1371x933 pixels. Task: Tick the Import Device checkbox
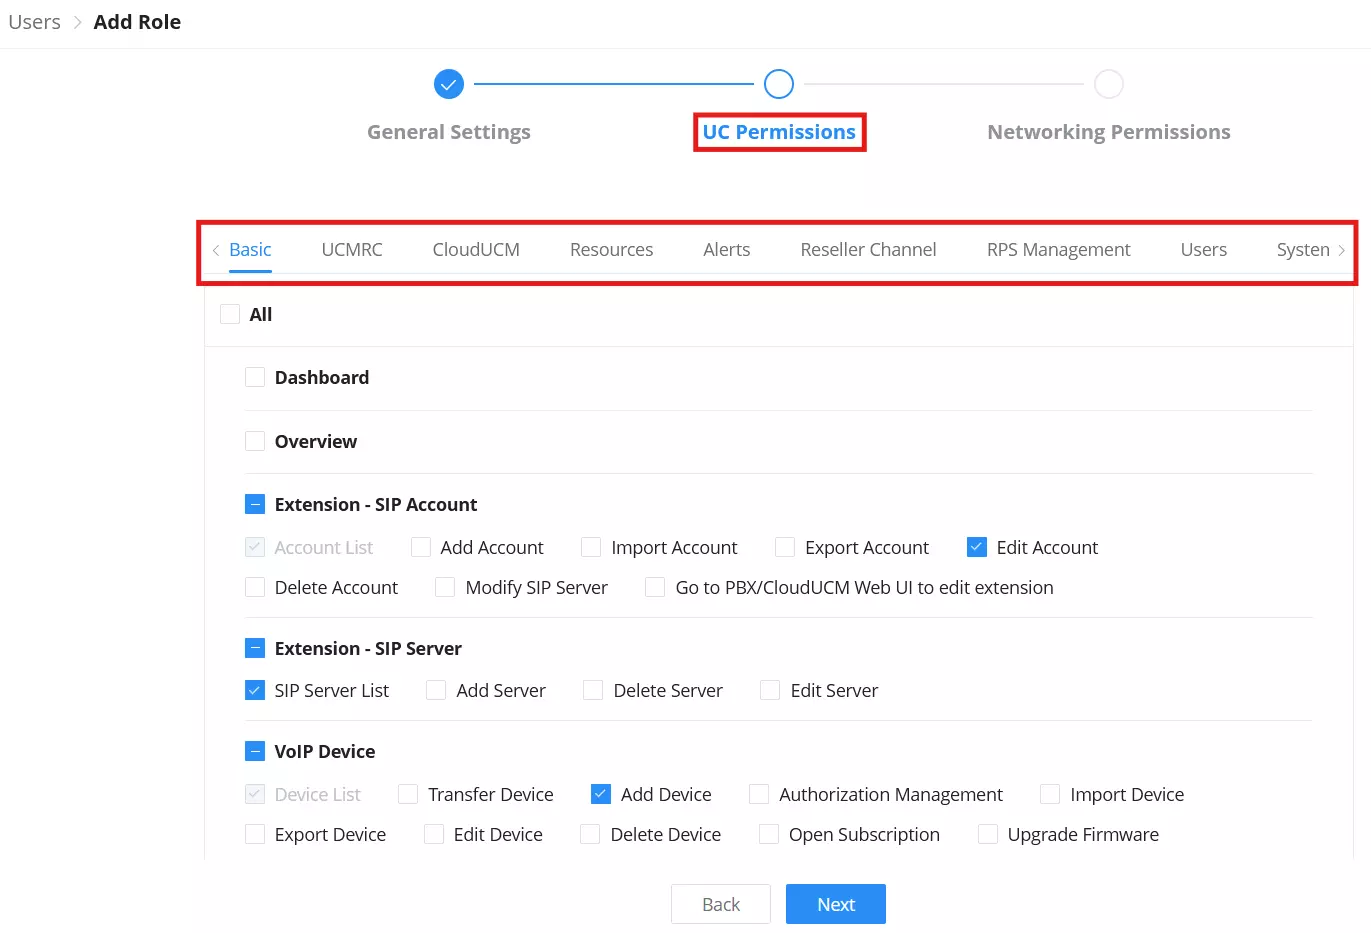1050,794
